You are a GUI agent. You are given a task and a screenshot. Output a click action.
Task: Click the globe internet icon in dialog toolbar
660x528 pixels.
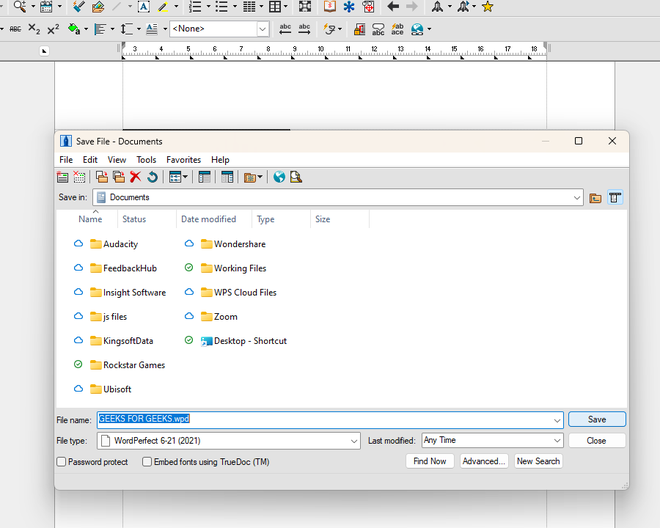[x=279, y=177]
